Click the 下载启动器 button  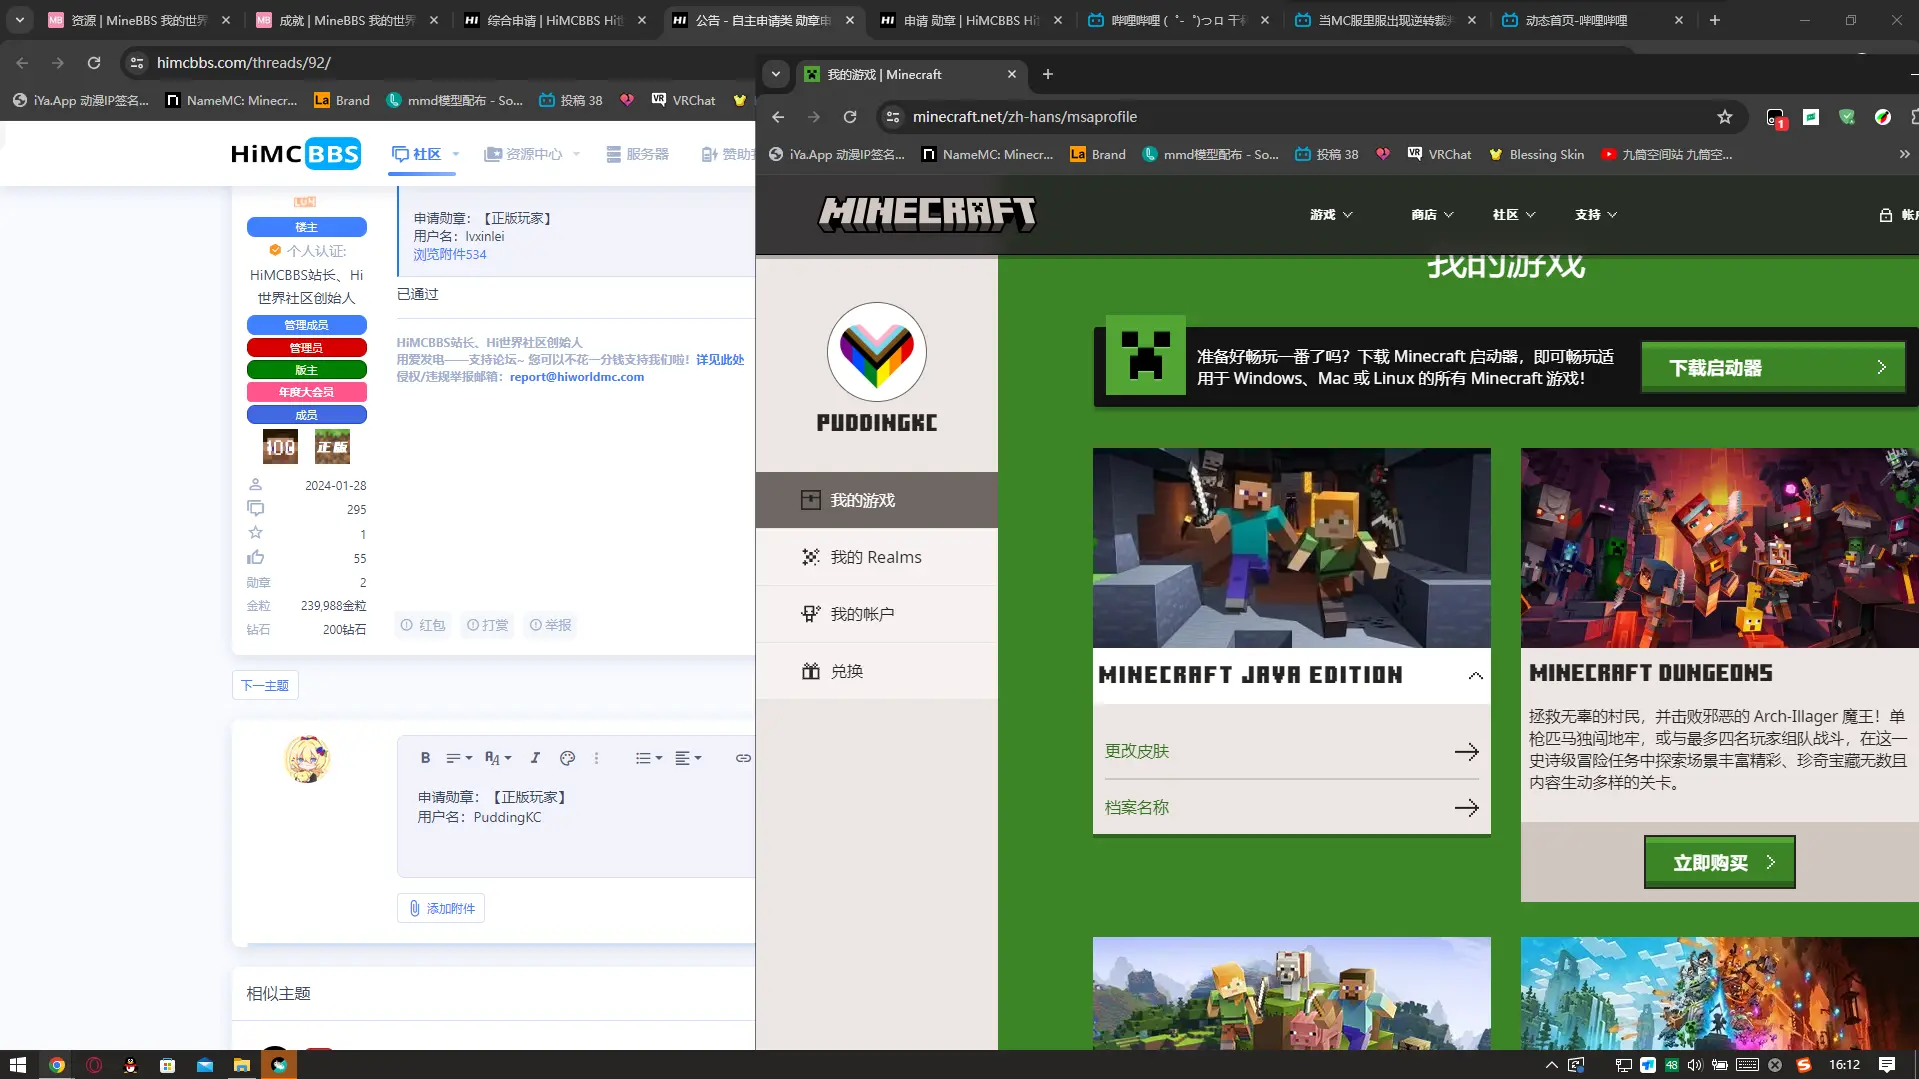(1772, 367)
